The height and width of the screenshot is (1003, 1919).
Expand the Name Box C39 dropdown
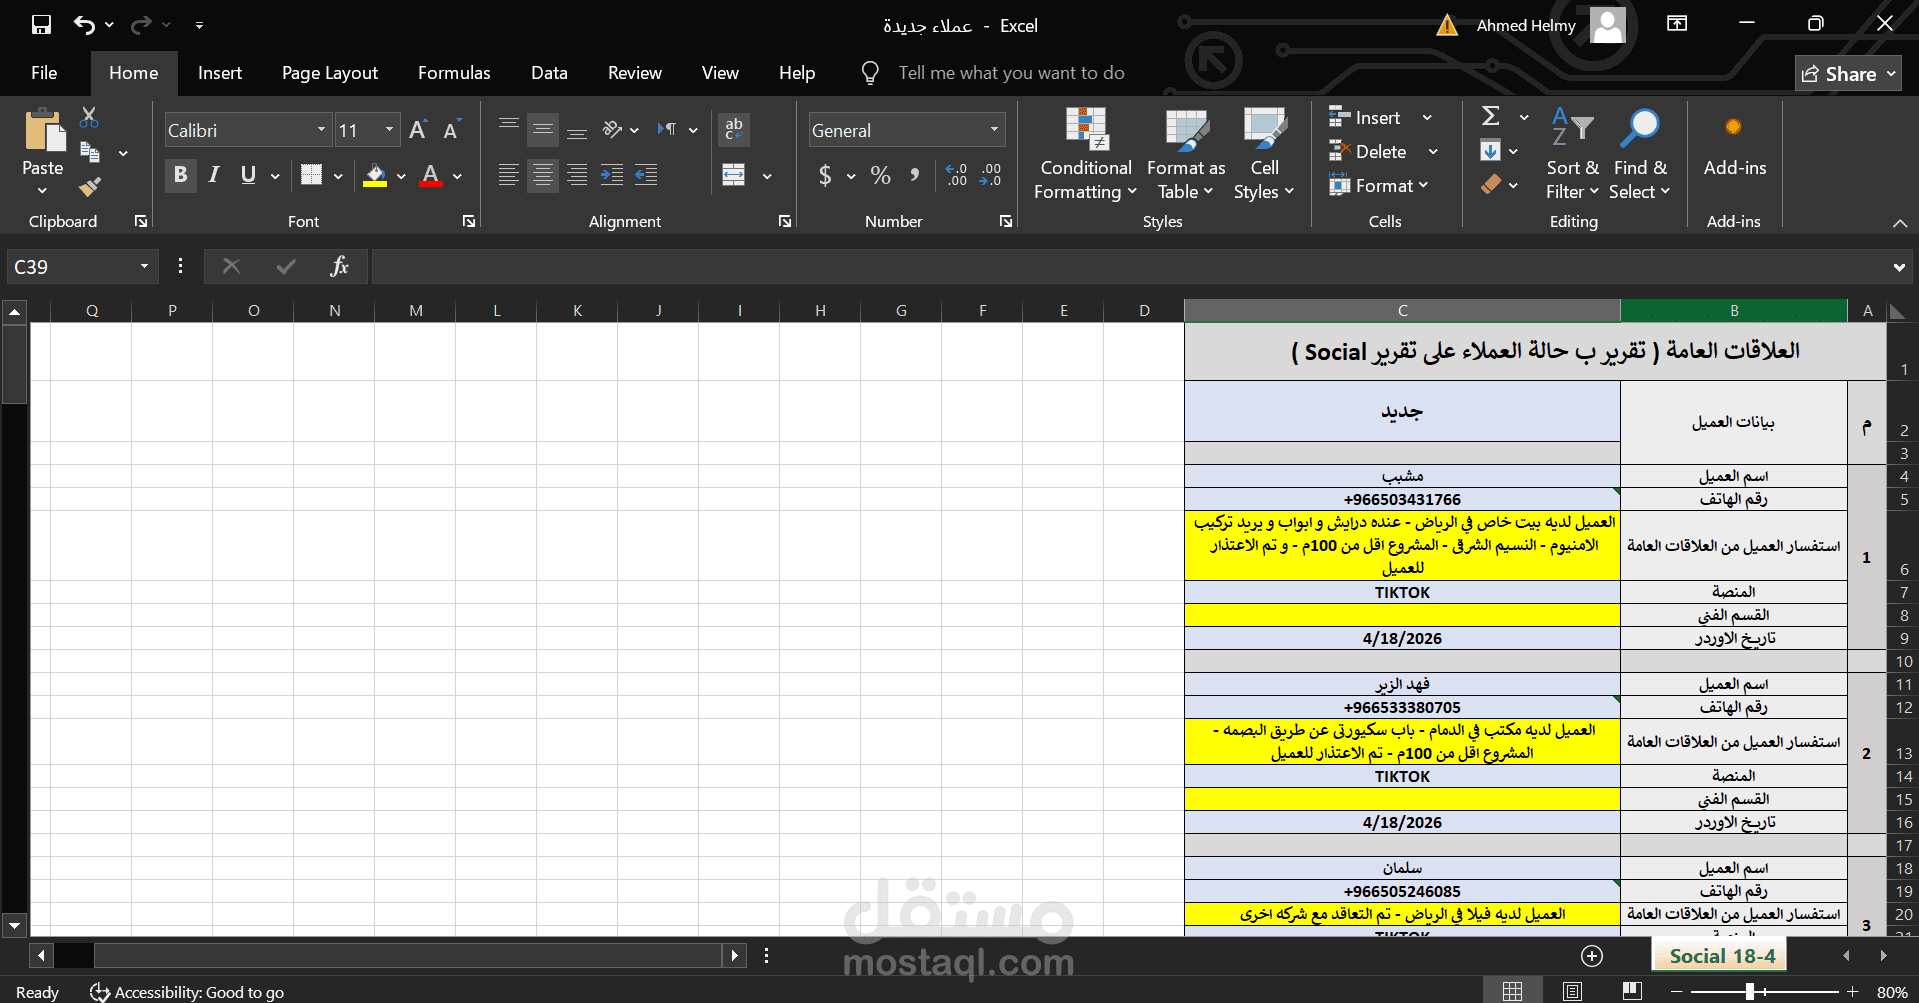(x=144, y=267)
